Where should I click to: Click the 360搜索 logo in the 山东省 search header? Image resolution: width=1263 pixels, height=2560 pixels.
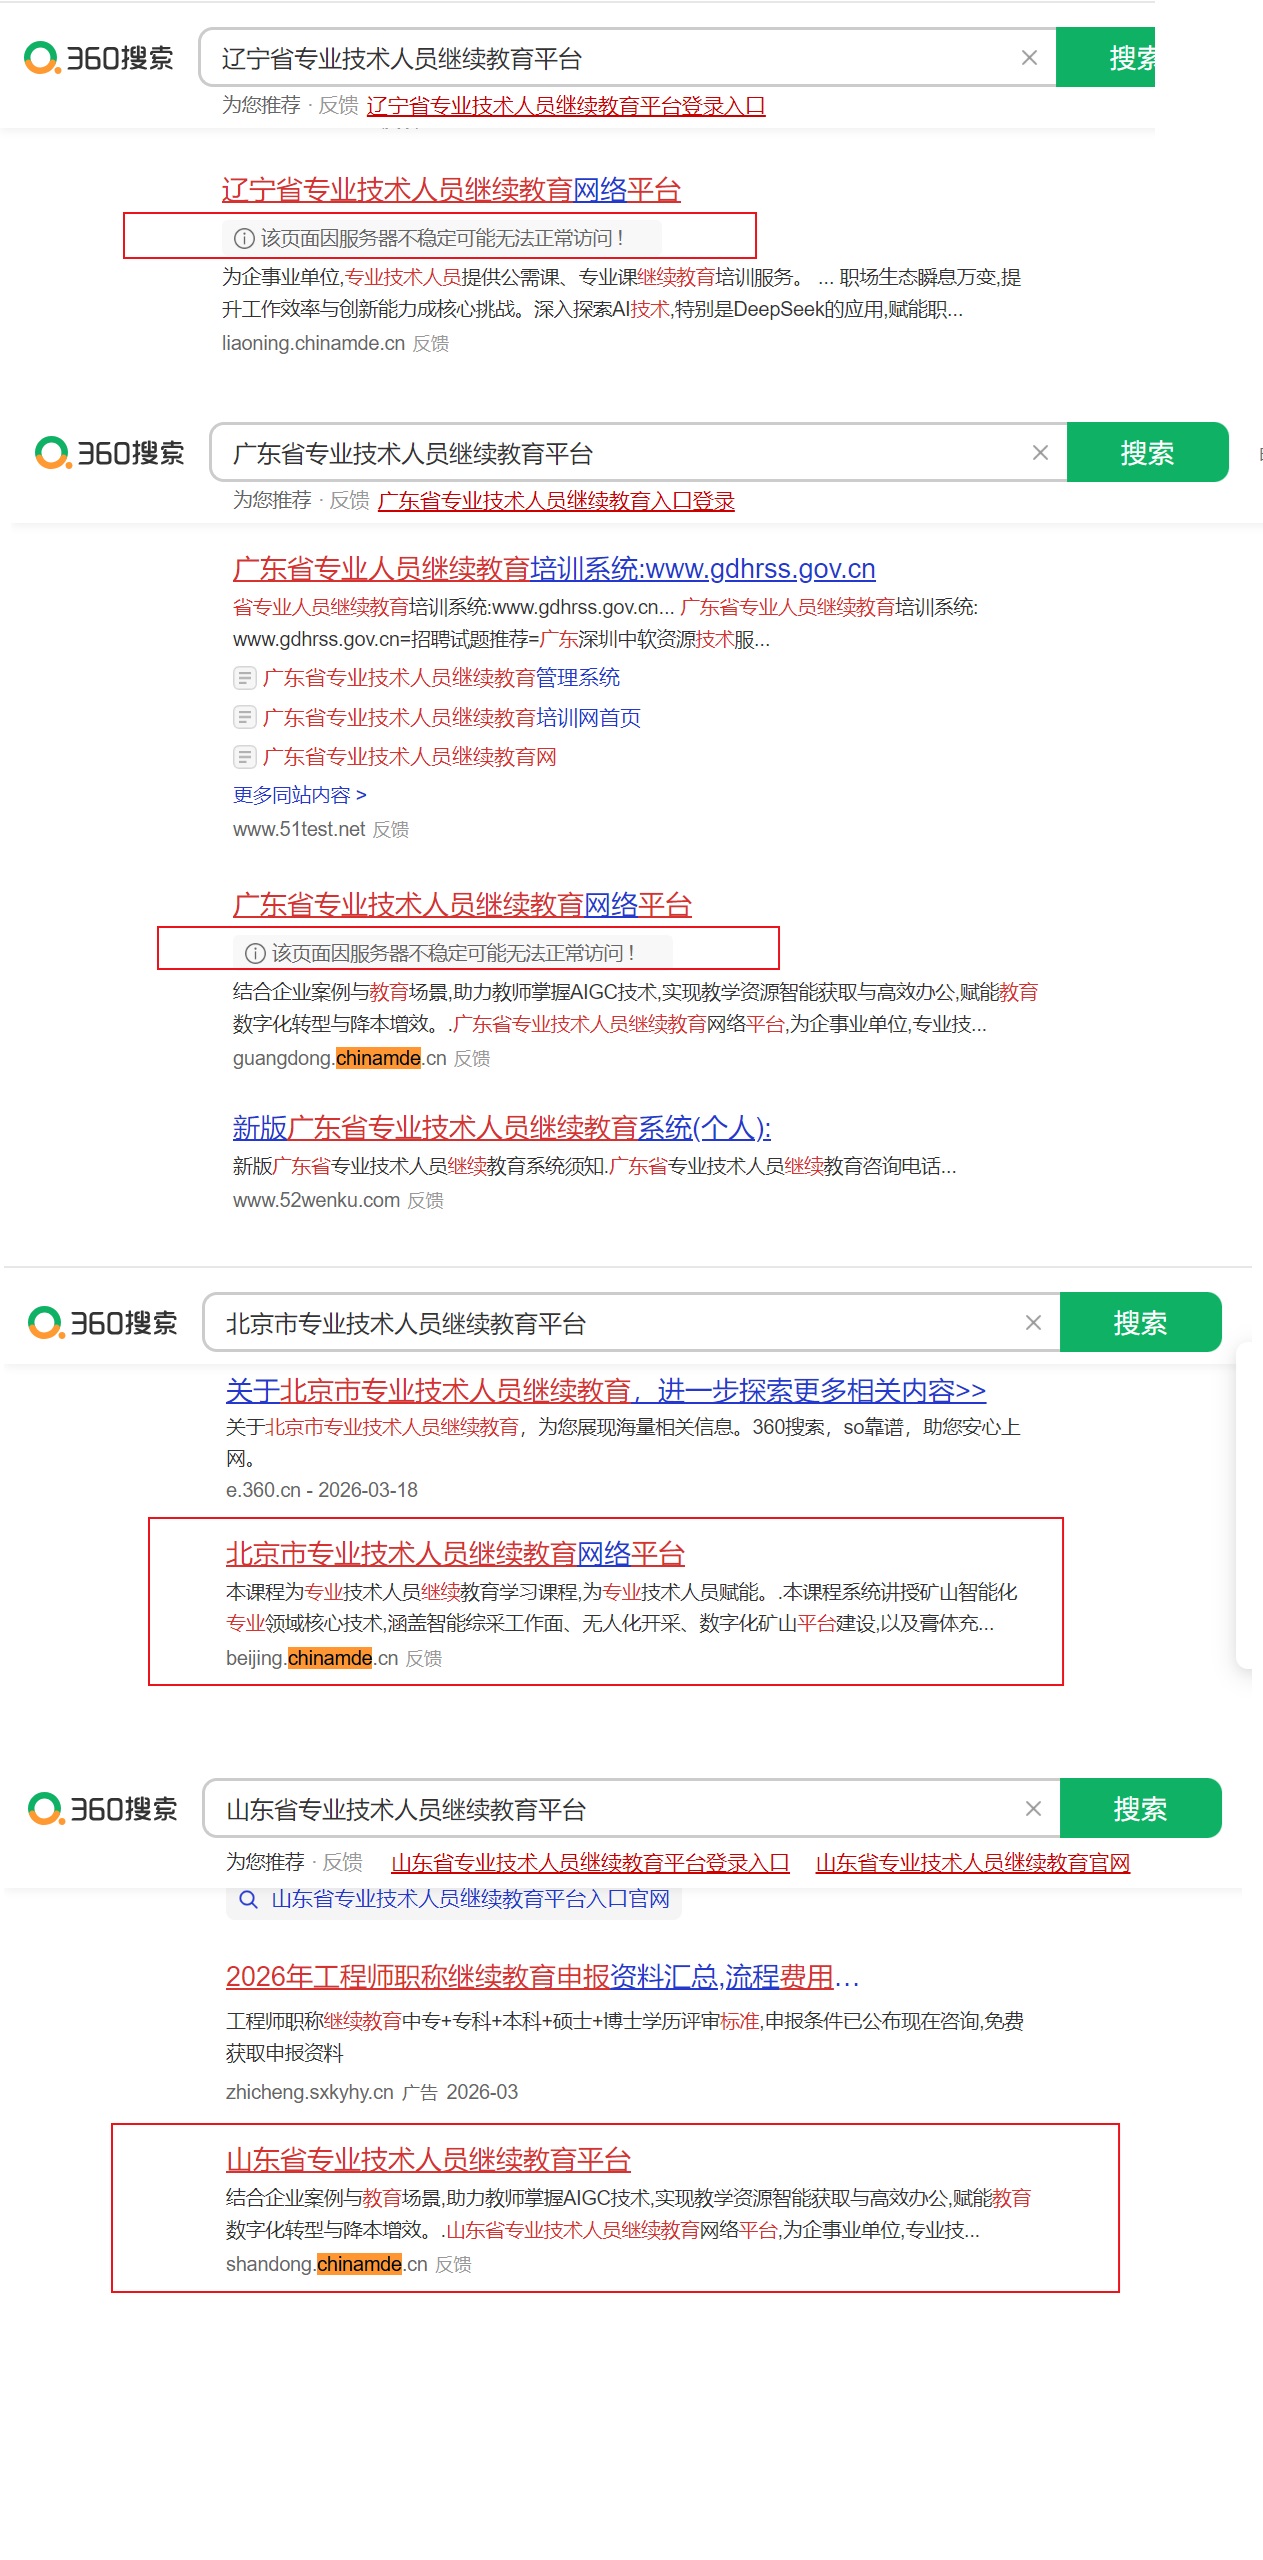tap(102, 1809)
